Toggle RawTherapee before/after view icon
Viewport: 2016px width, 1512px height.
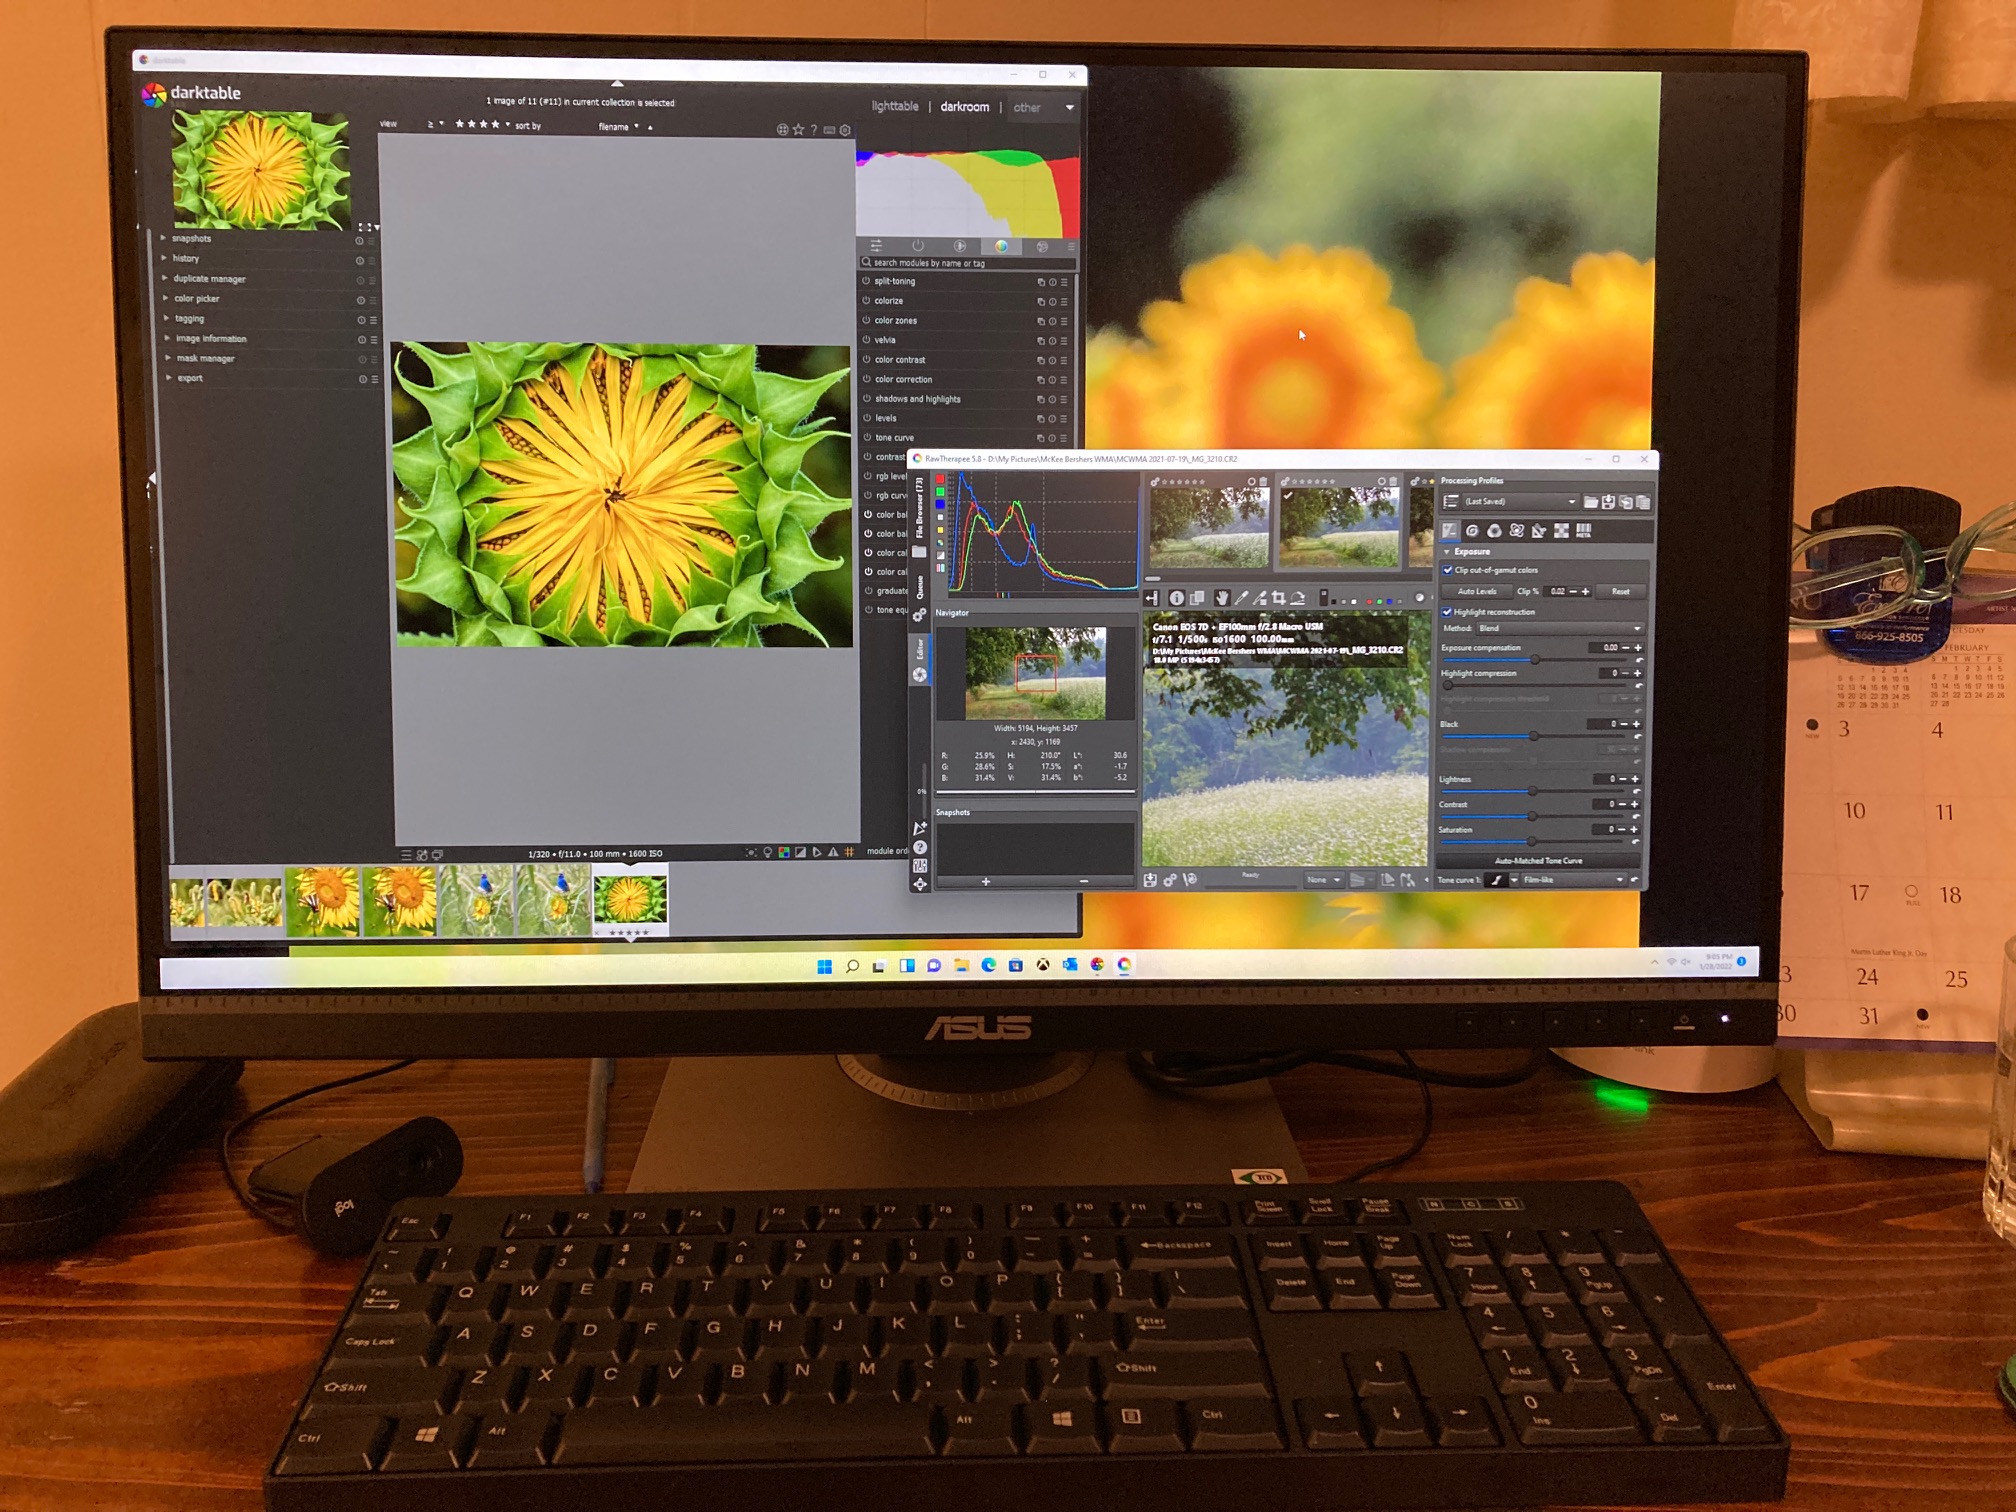[1197, 598]
